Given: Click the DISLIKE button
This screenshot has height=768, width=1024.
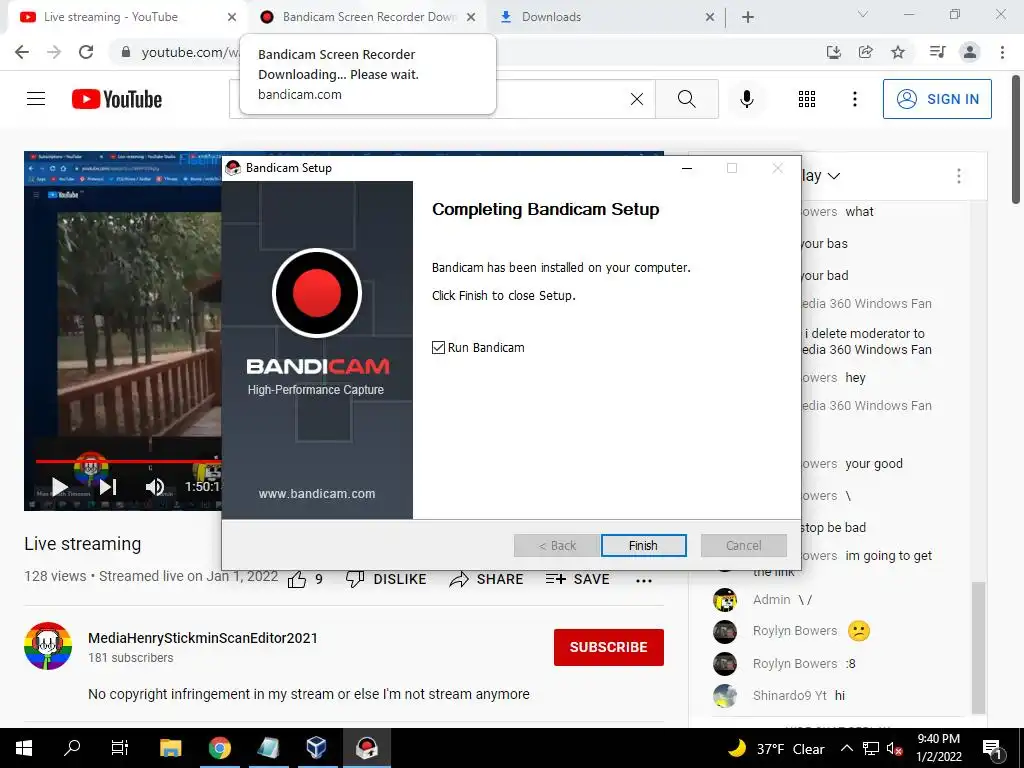Looking at the screenshot, I should pyautogui.click(x=386, y=579).
